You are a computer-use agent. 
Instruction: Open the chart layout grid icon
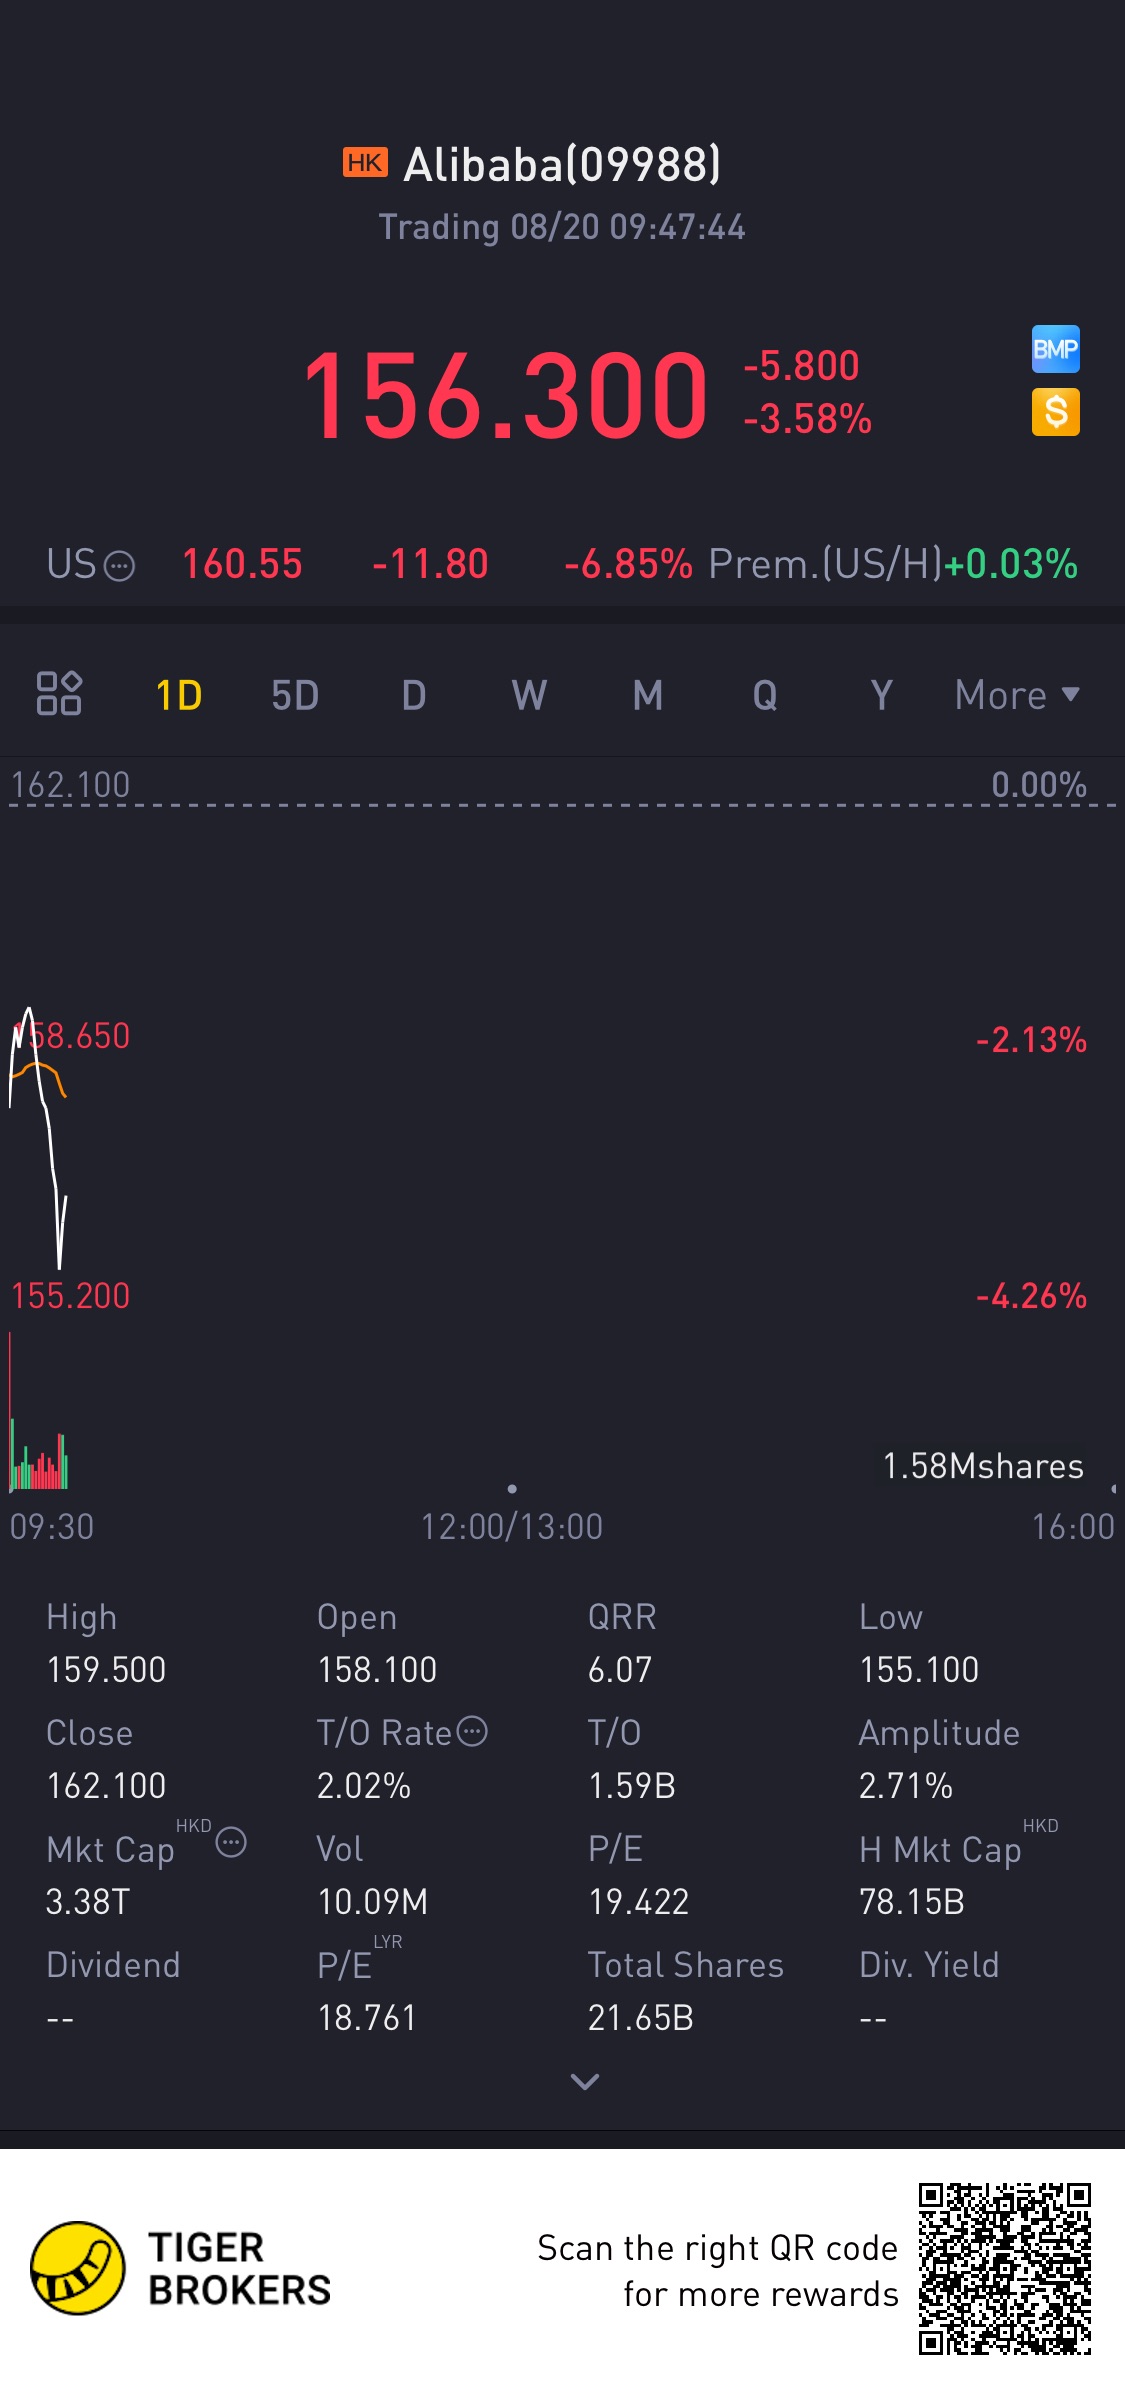pyautogui.click(x=59, y=693)
